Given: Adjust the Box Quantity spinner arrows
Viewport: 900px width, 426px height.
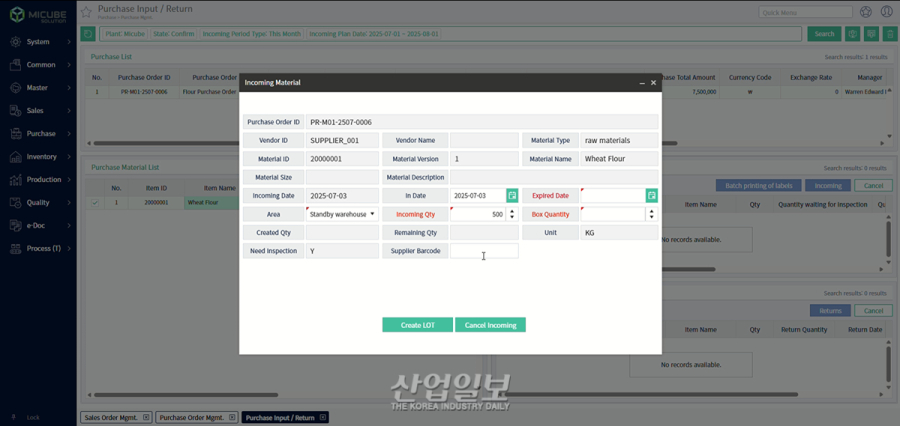Looking at the screenshot, I should pyautogui.click(x=651, y=214).
